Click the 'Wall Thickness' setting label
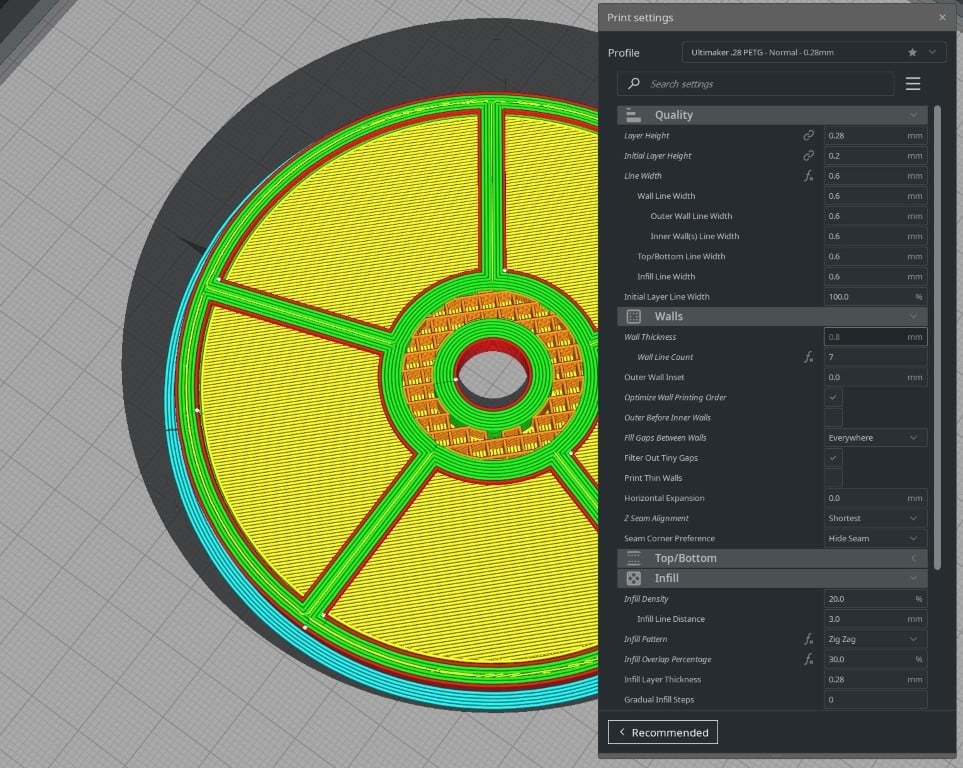 pyautogui.click(x=650, y=337)
